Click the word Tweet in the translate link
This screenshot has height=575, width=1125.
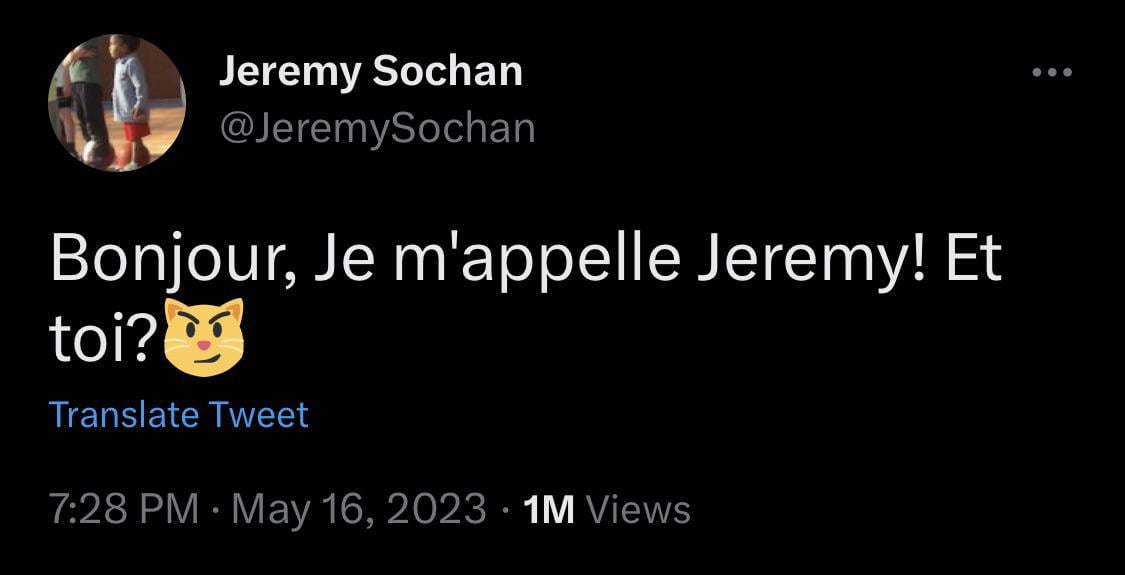point(259,414)
